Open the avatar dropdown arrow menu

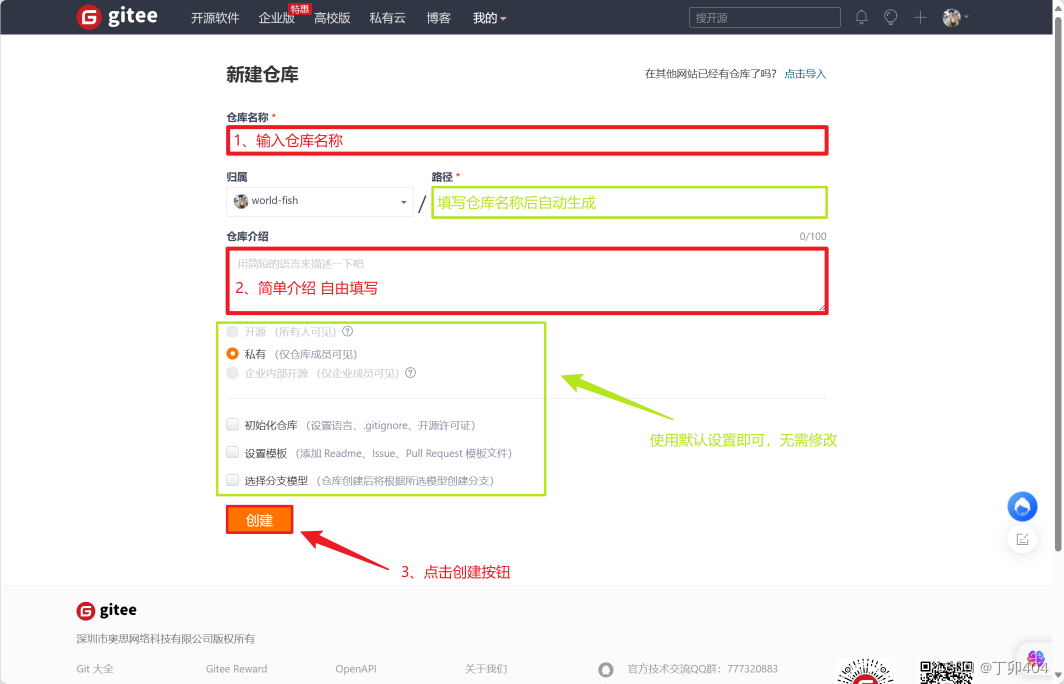pos(968,17)
